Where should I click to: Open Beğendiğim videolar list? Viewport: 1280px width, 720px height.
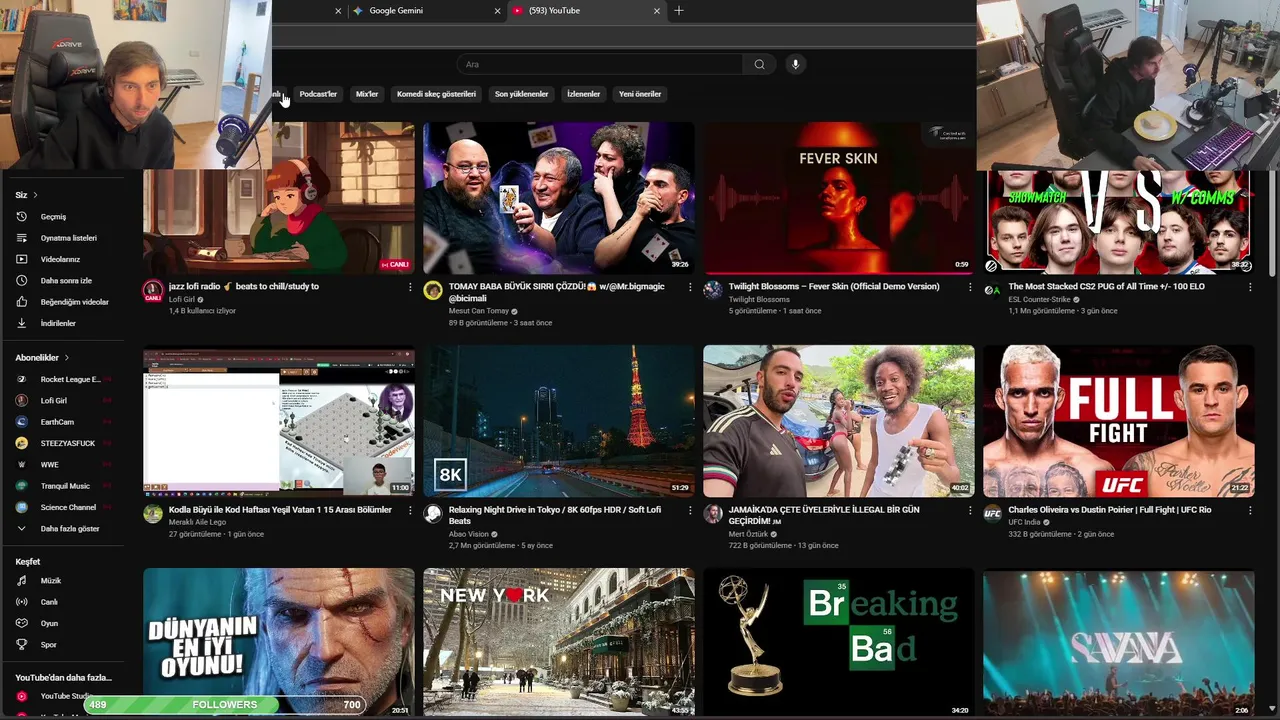[x=74, y=302]
